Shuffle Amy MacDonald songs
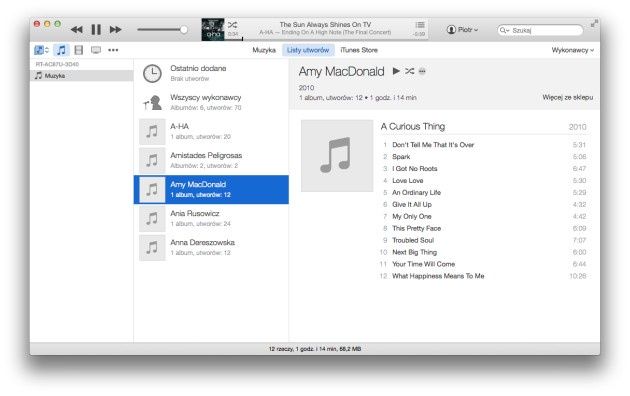 (409, 71)
